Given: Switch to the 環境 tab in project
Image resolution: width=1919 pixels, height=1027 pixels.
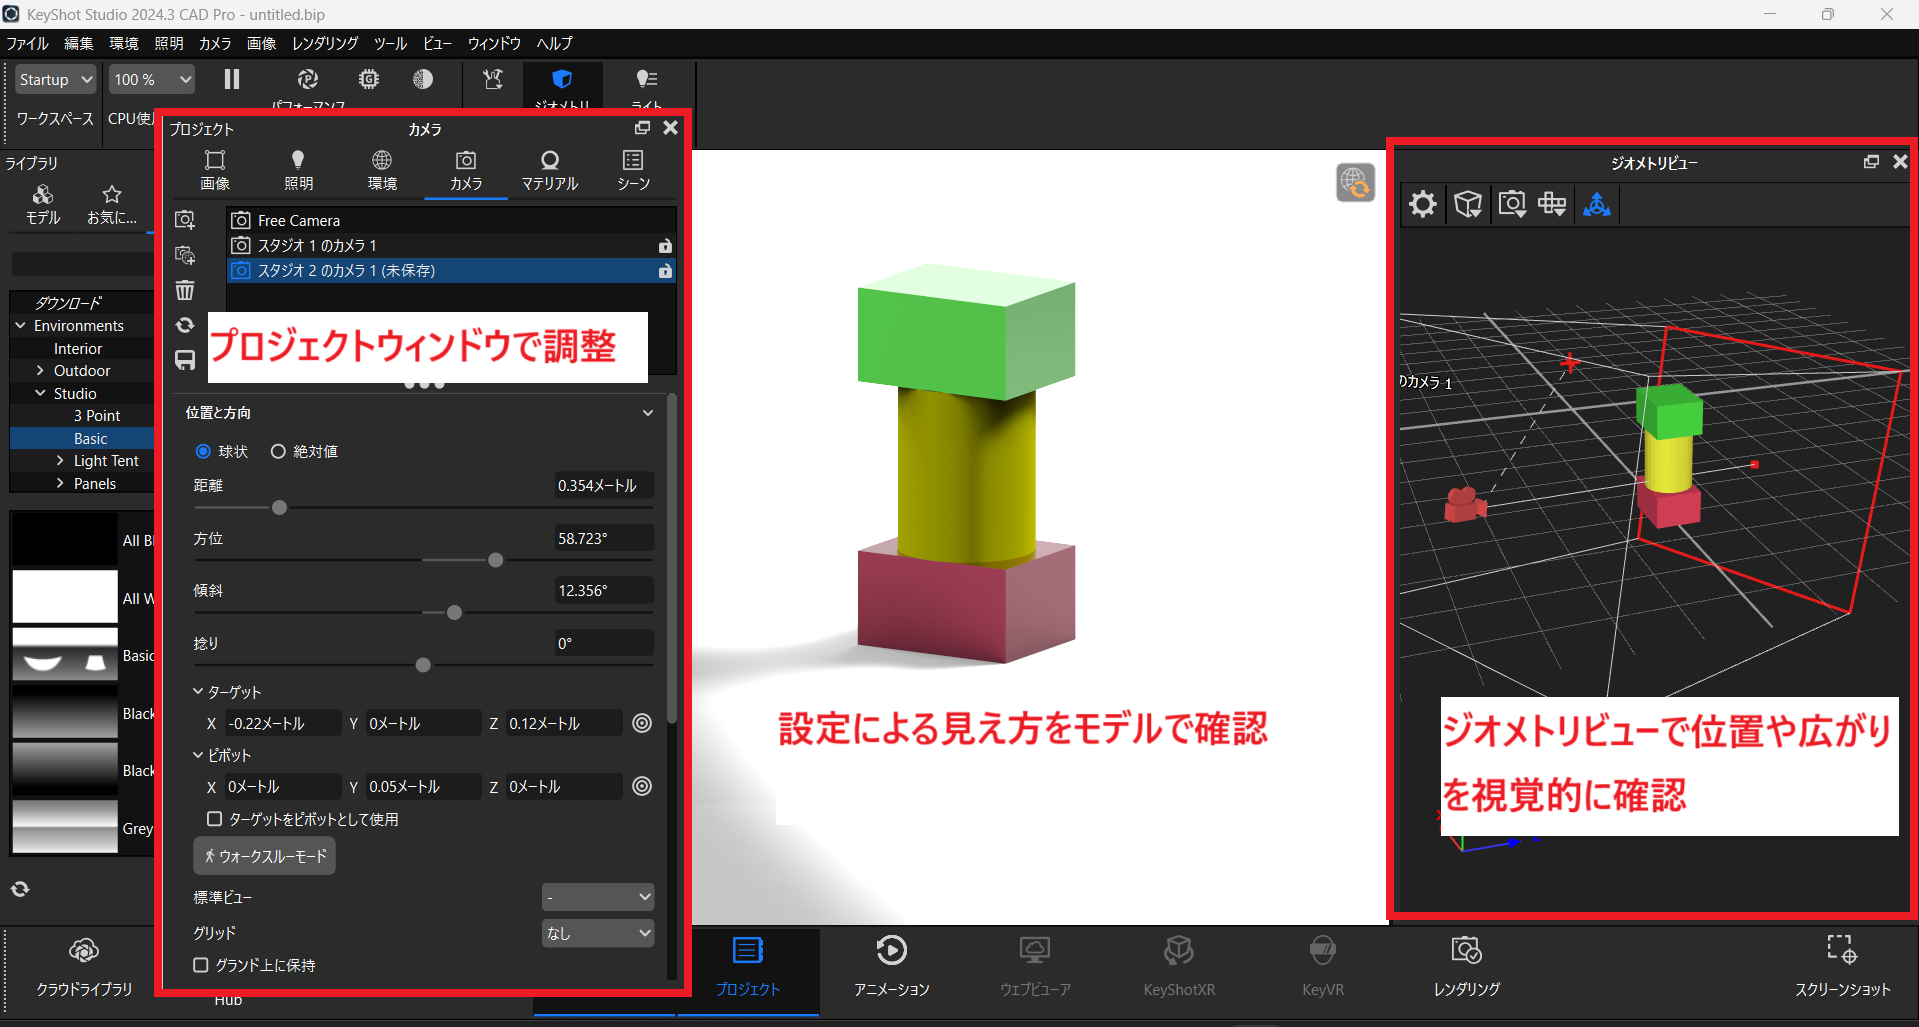Looking at the screenshot, I should pyautogui.click(x=382, y=170).
